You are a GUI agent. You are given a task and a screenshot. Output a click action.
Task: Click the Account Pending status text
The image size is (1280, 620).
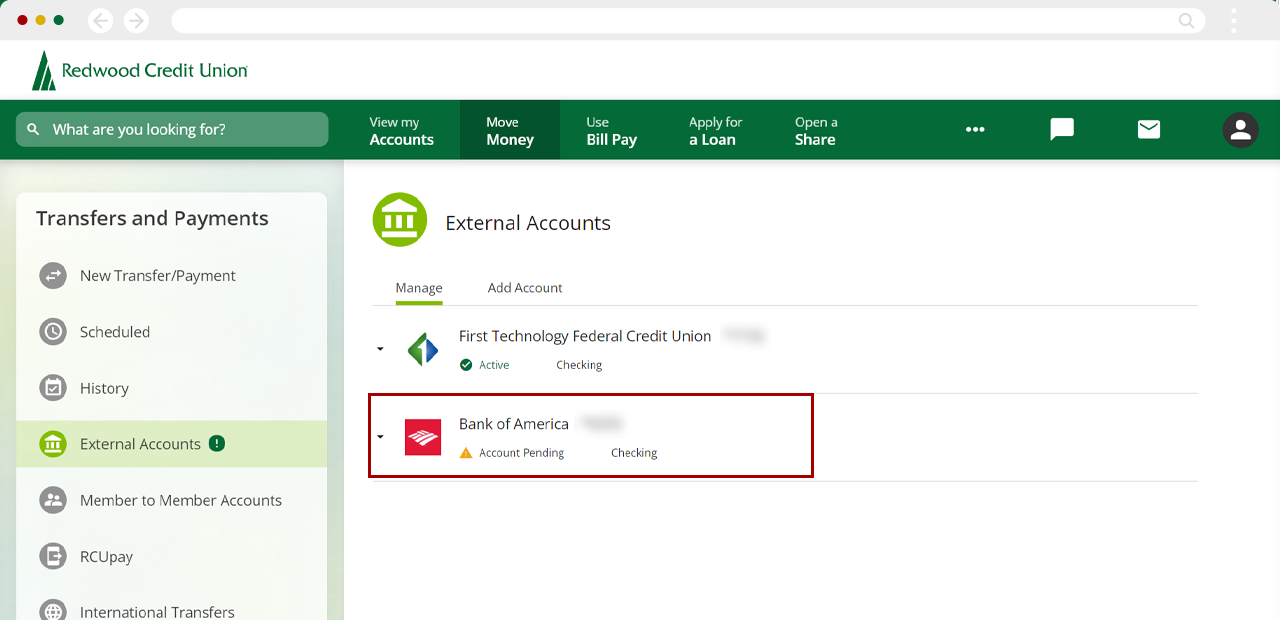pyautogui.click(x=522, y=453)
